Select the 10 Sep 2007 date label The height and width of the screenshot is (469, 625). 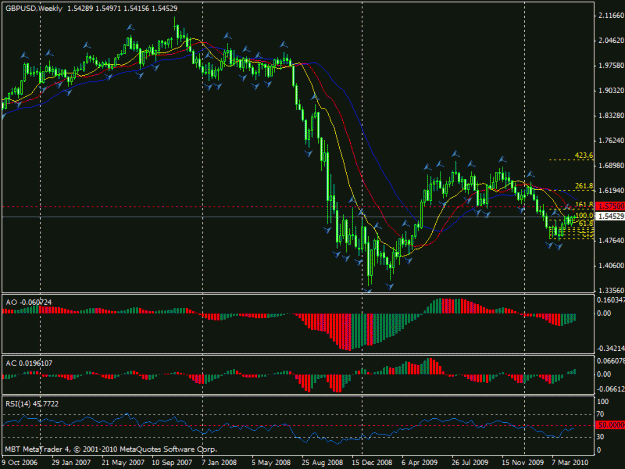pyautogui.click(x=172, y=463)
